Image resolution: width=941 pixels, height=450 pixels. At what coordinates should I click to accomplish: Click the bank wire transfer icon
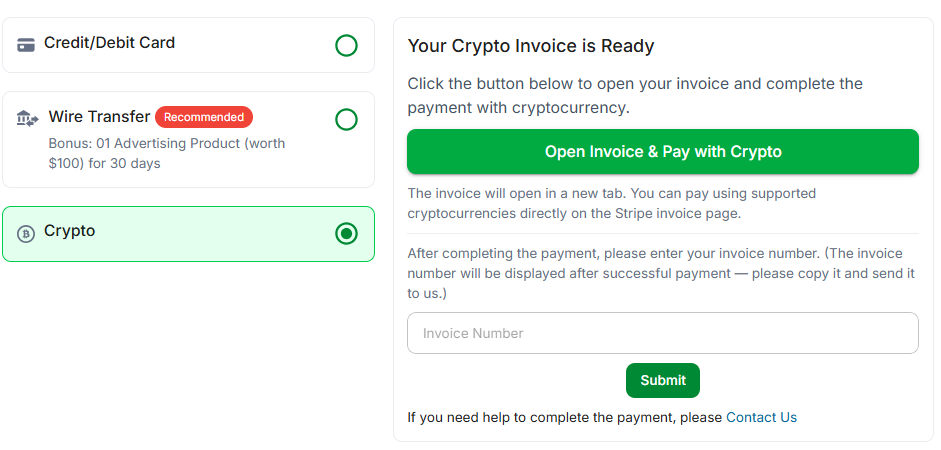pos(28,118)
